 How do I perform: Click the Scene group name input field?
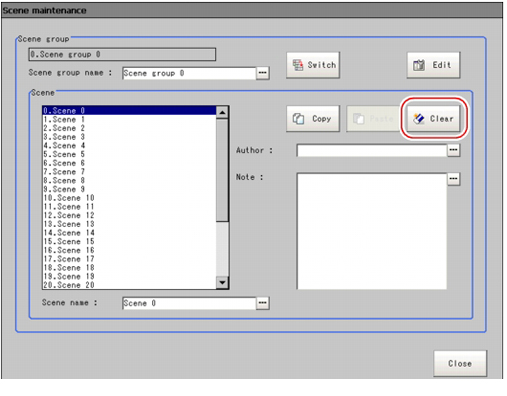(189, 73)
